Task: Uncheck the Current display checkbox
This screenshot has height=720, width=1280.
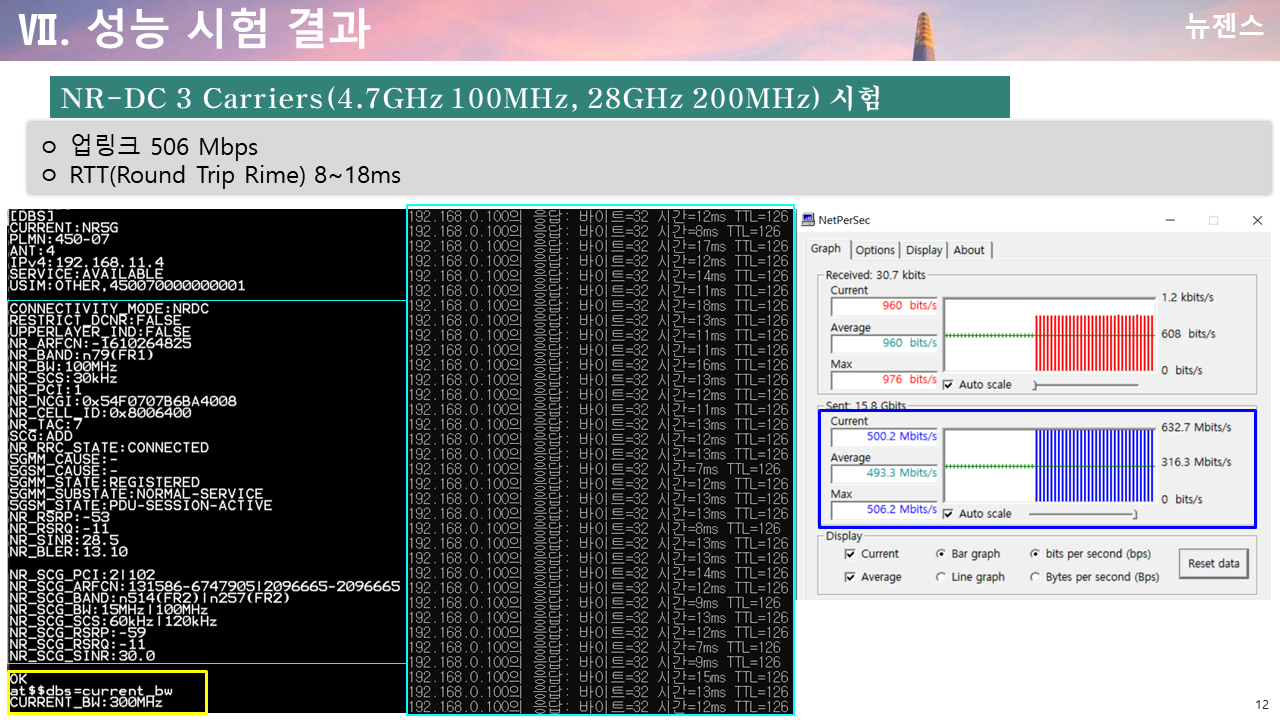Action: 850,553
